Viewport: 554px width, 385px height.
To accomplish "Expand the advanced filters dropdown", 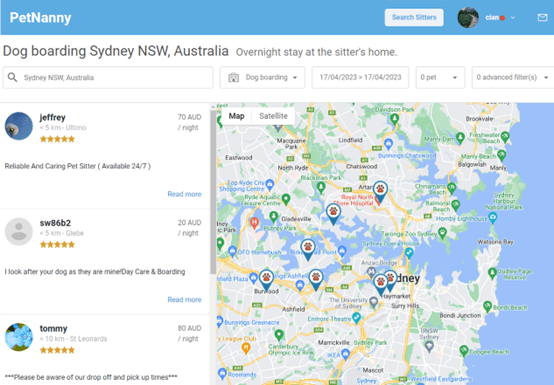I will [x=513, y=77].
